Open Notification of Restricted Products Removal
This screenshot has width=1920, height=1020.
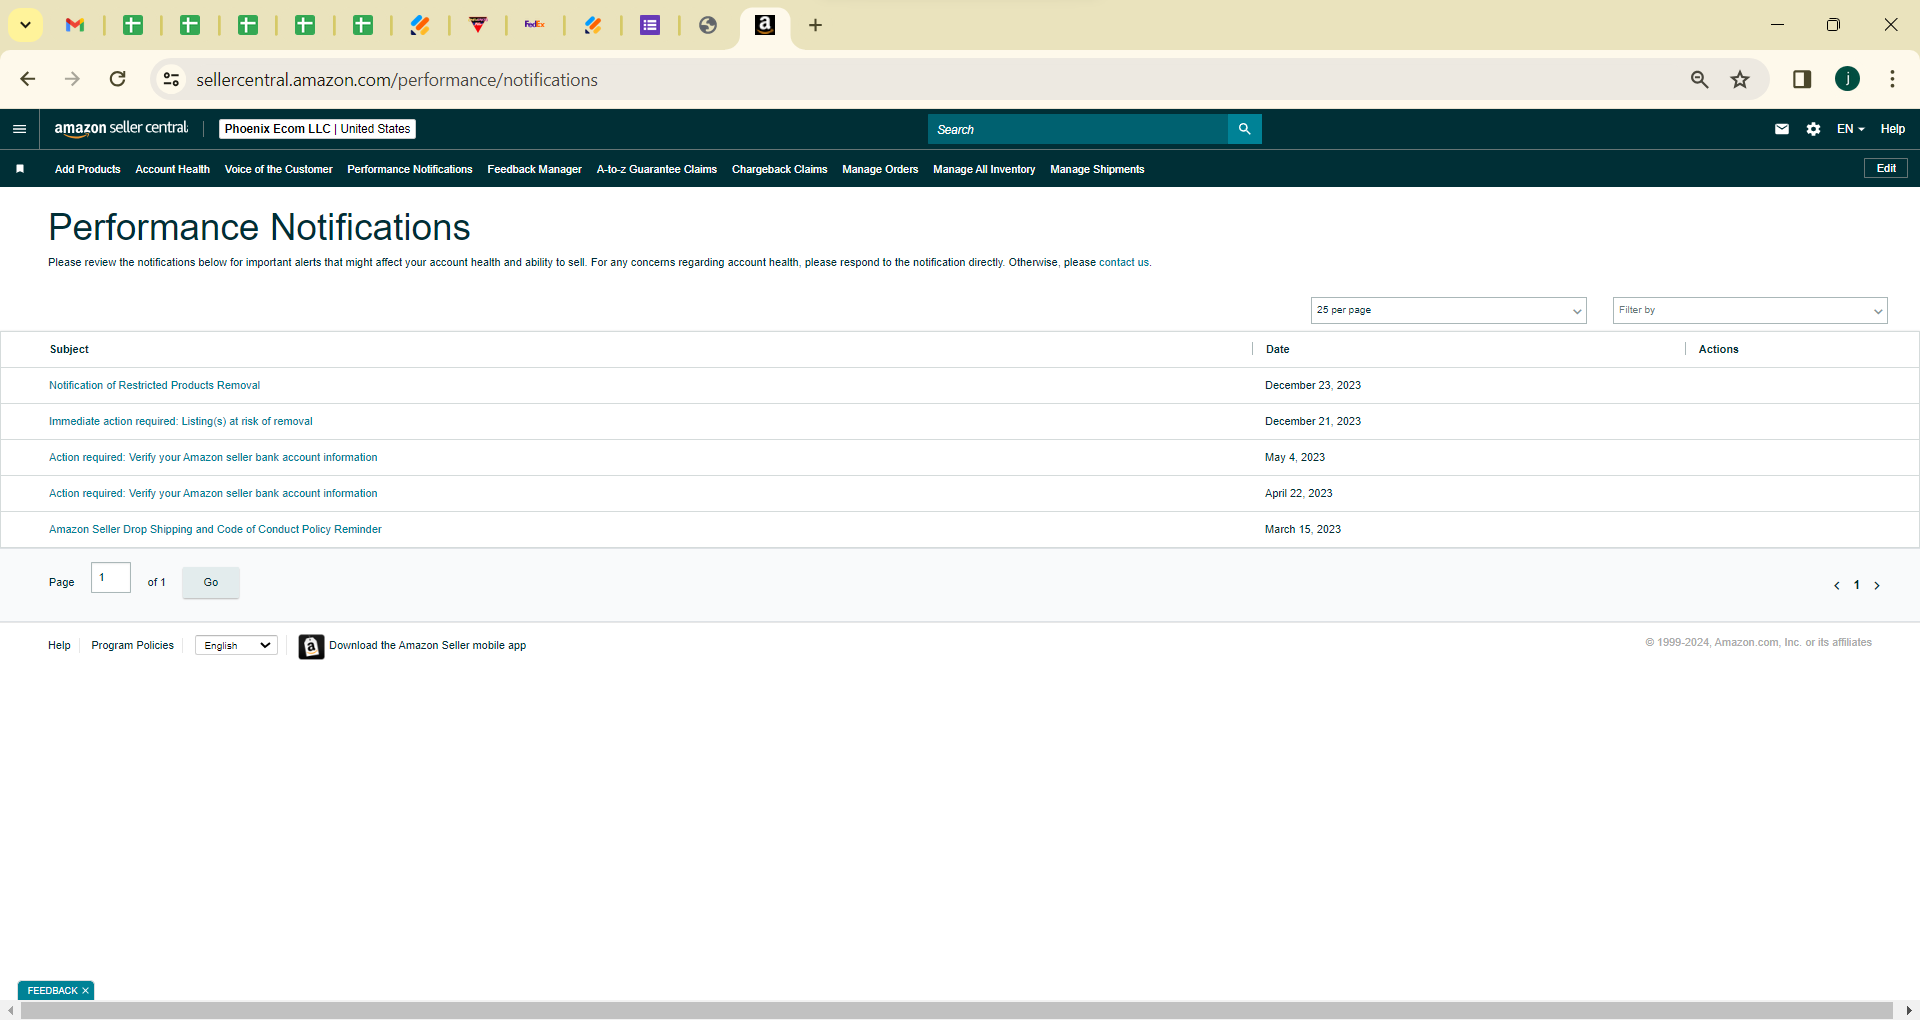pyautogui.click(x=154, y=385)
